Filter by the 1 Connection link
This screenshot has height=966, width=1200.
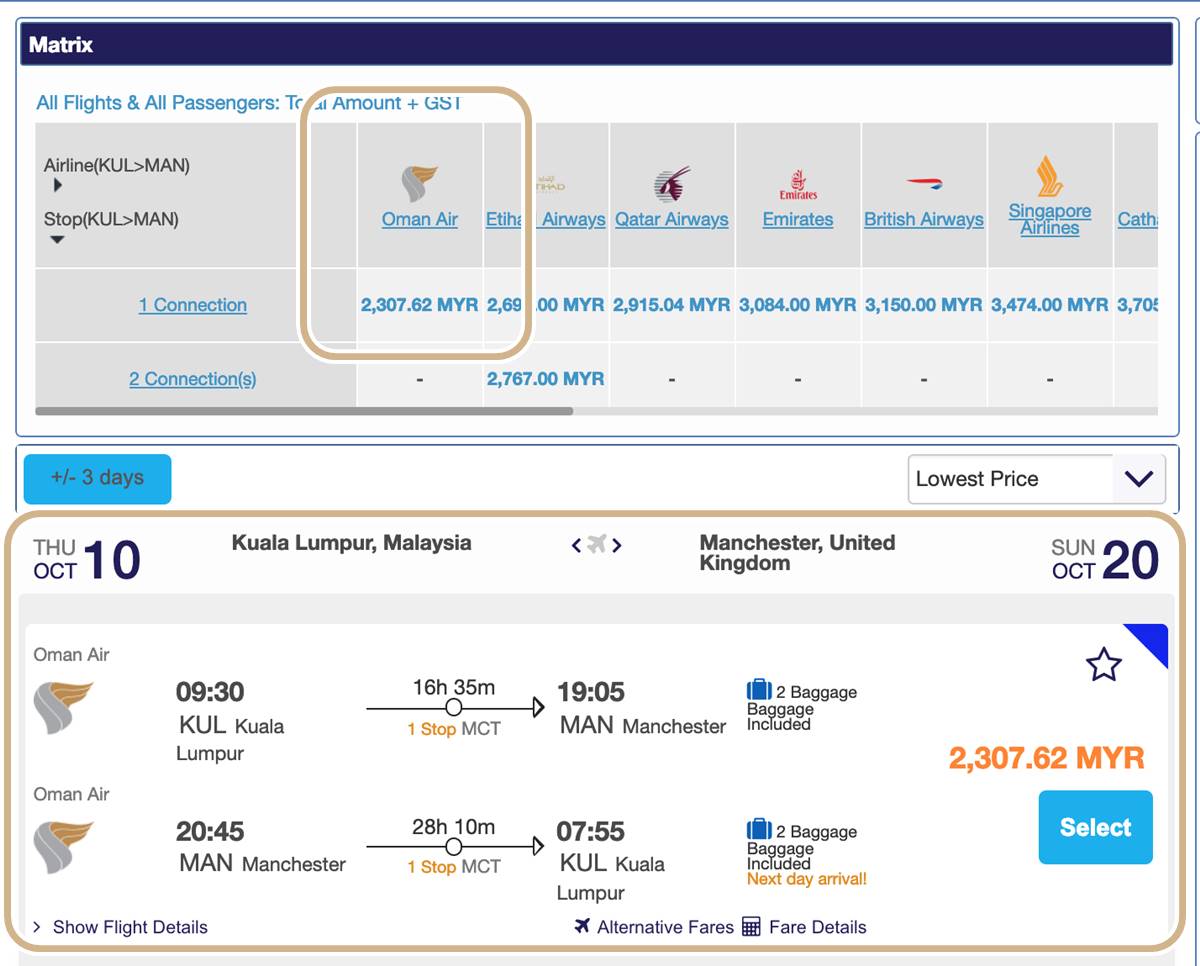(x=193, y=305)
